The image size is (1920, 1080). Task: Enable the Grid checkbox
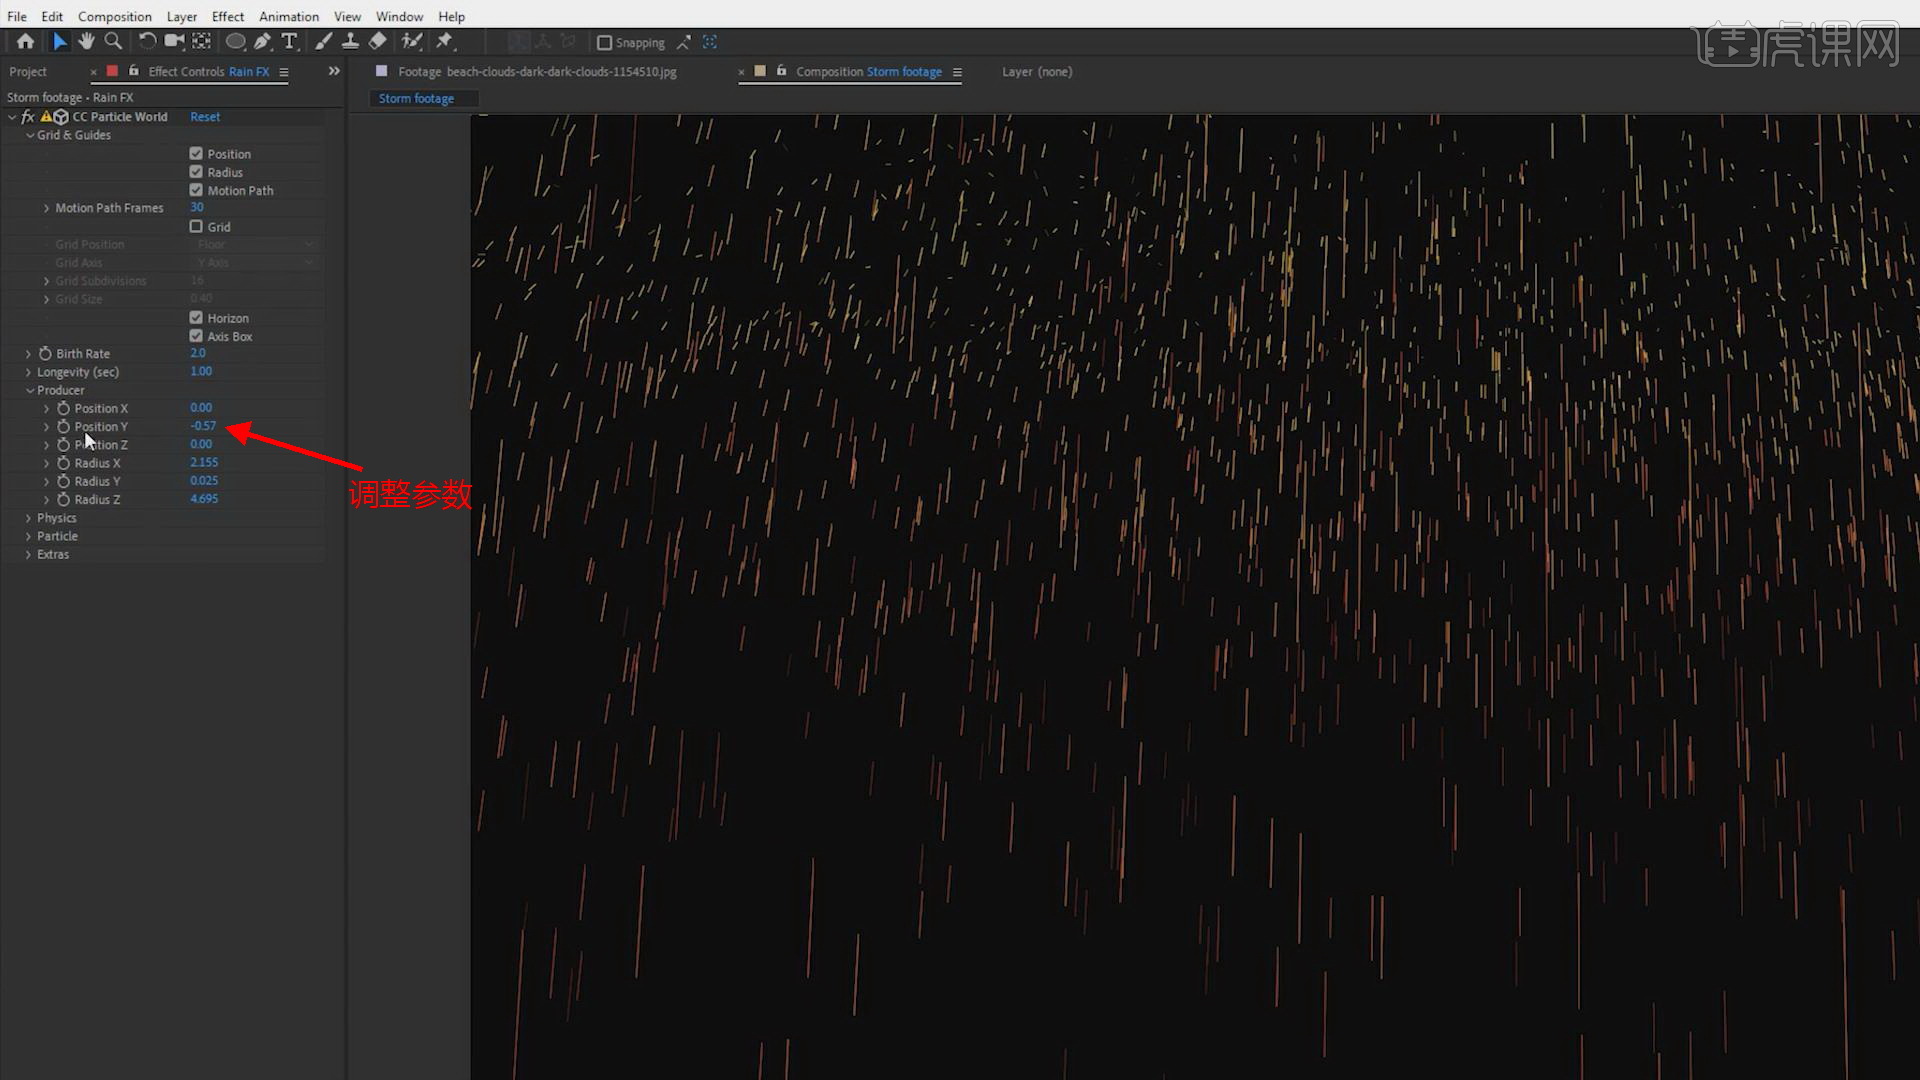click(196, 227)
